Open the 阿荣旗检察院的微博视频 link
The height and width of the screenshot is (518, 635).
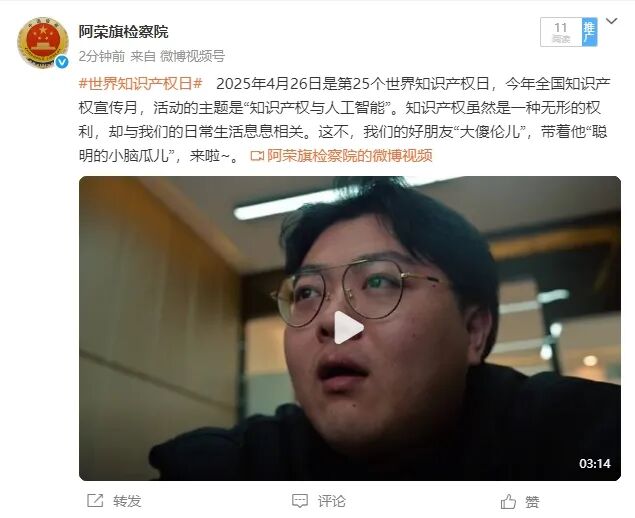click(350, 156)
